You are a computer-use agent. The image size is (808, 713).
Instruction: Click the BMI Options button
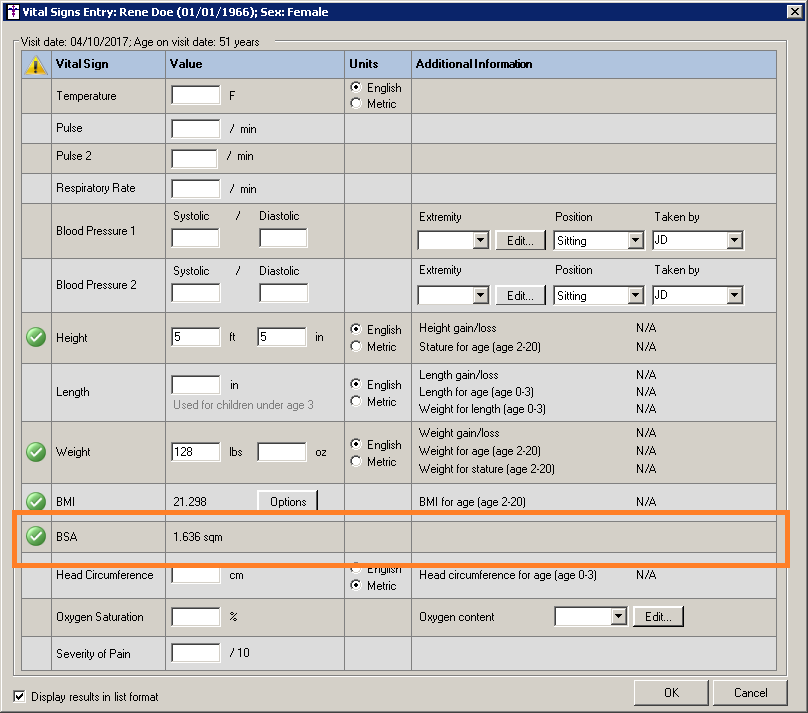coord(288,501)
